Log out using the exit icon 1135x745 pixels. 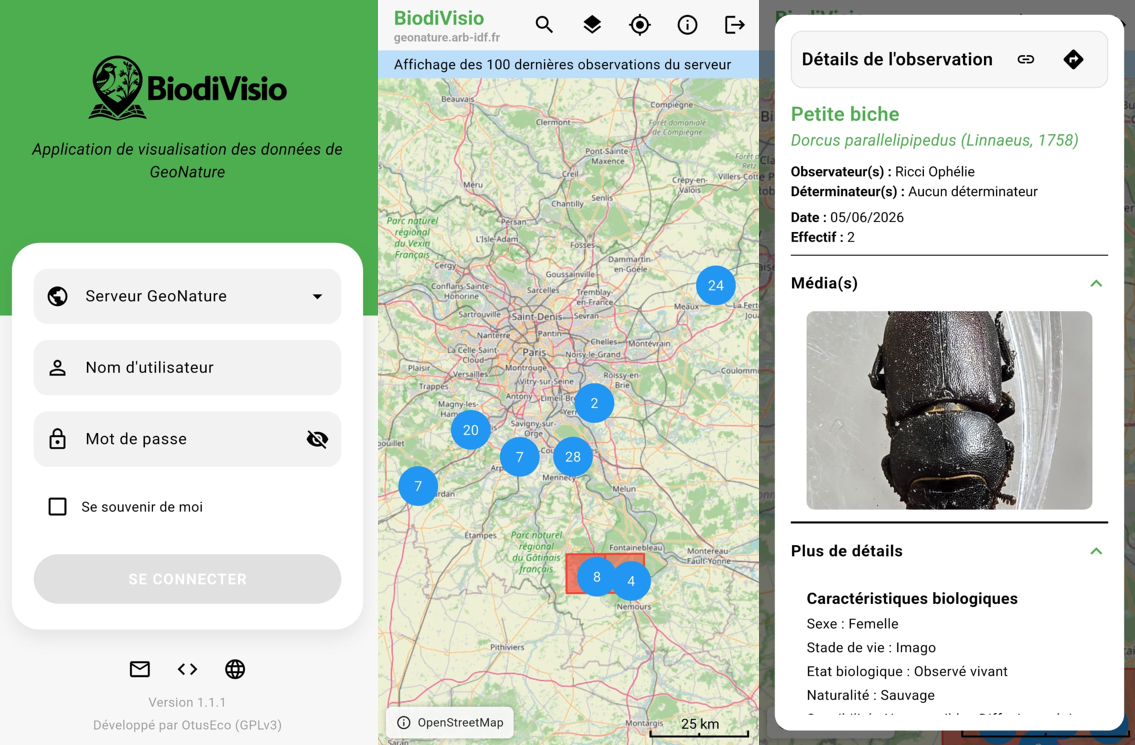735,25
